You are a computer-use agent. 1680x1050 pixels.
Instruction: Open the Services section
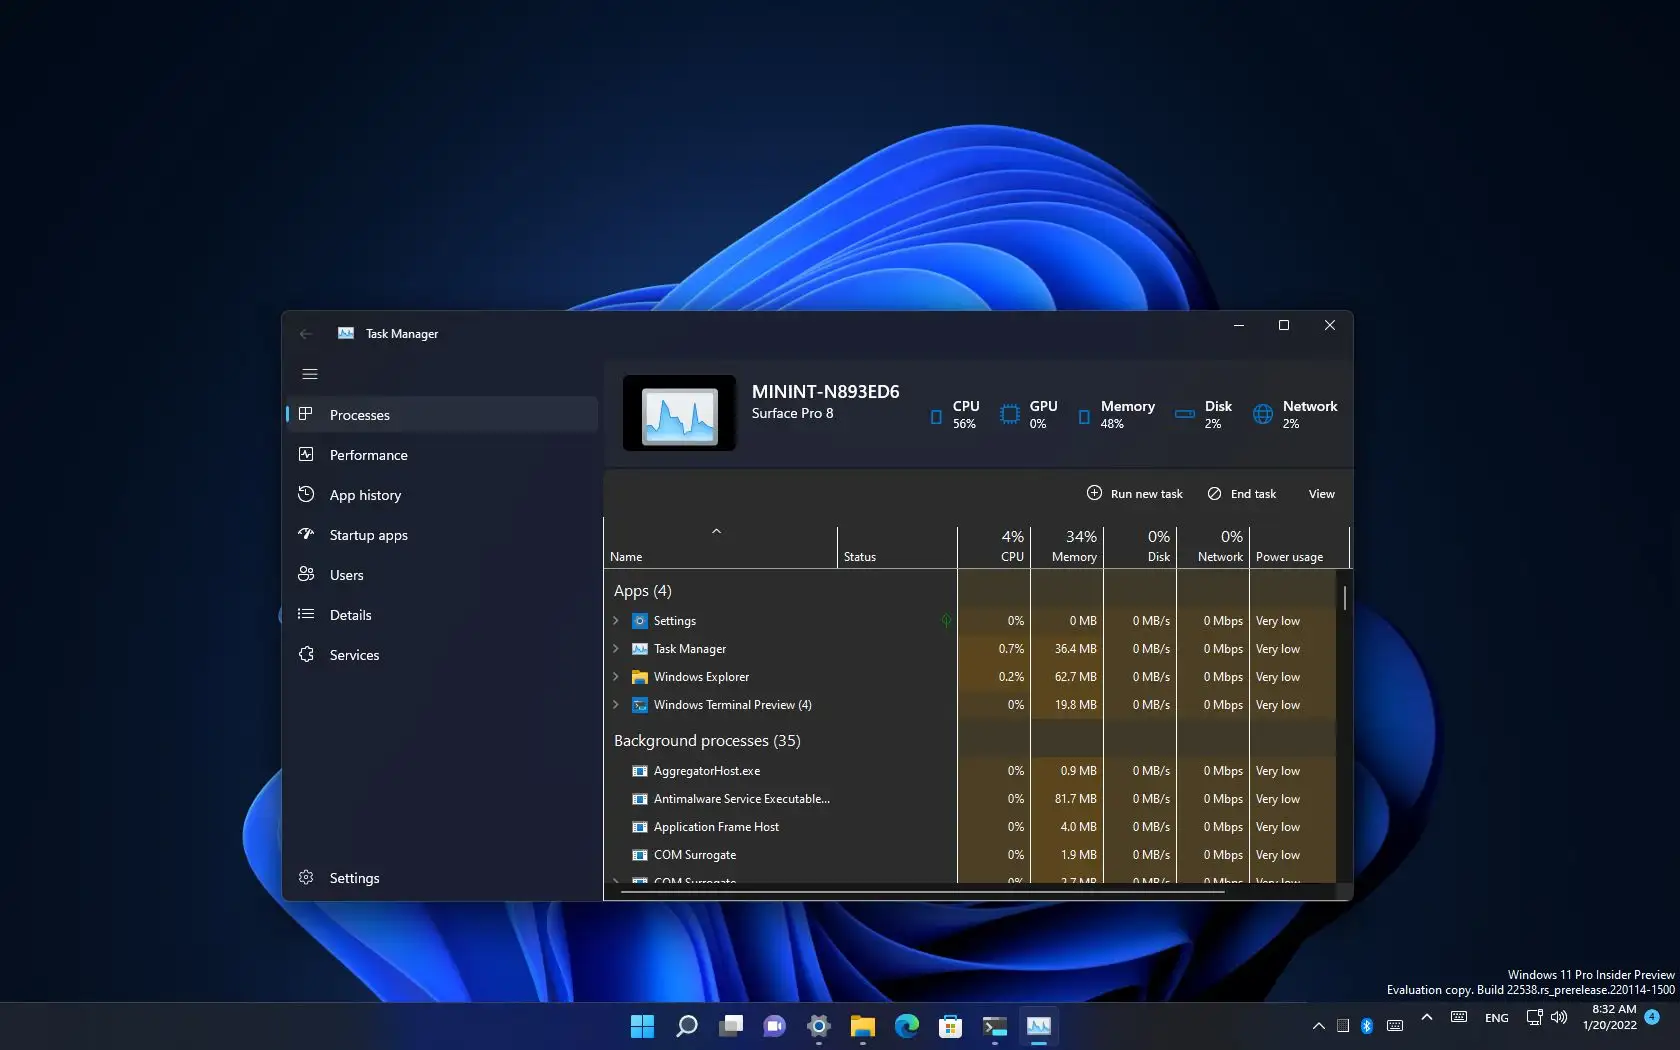(354, 655)
